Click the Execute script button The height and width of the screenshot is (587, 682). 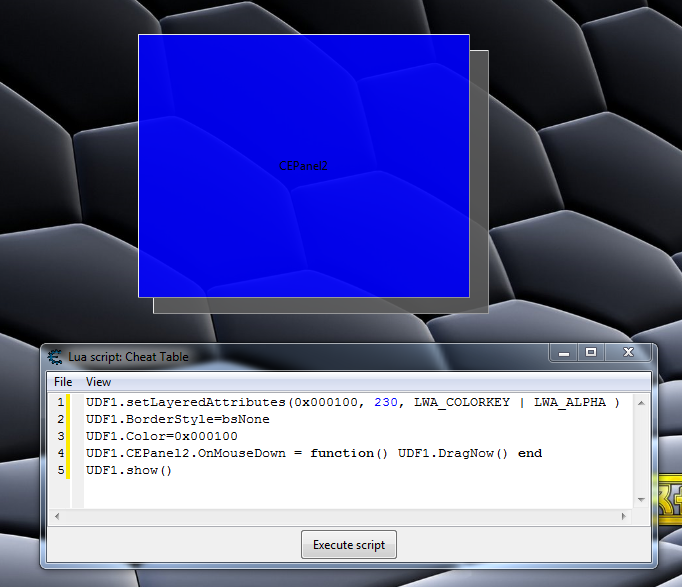point(349,544)
